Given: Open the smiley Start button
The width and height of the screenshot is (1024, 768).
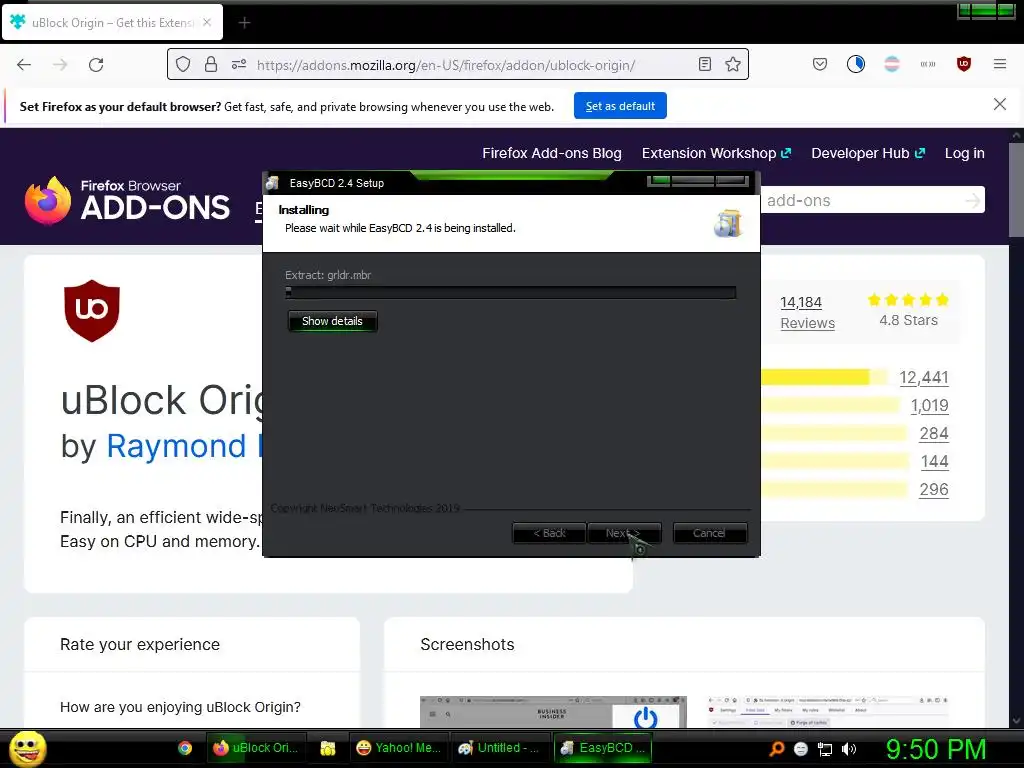Looking at the screenshot, I should point(27,748).
